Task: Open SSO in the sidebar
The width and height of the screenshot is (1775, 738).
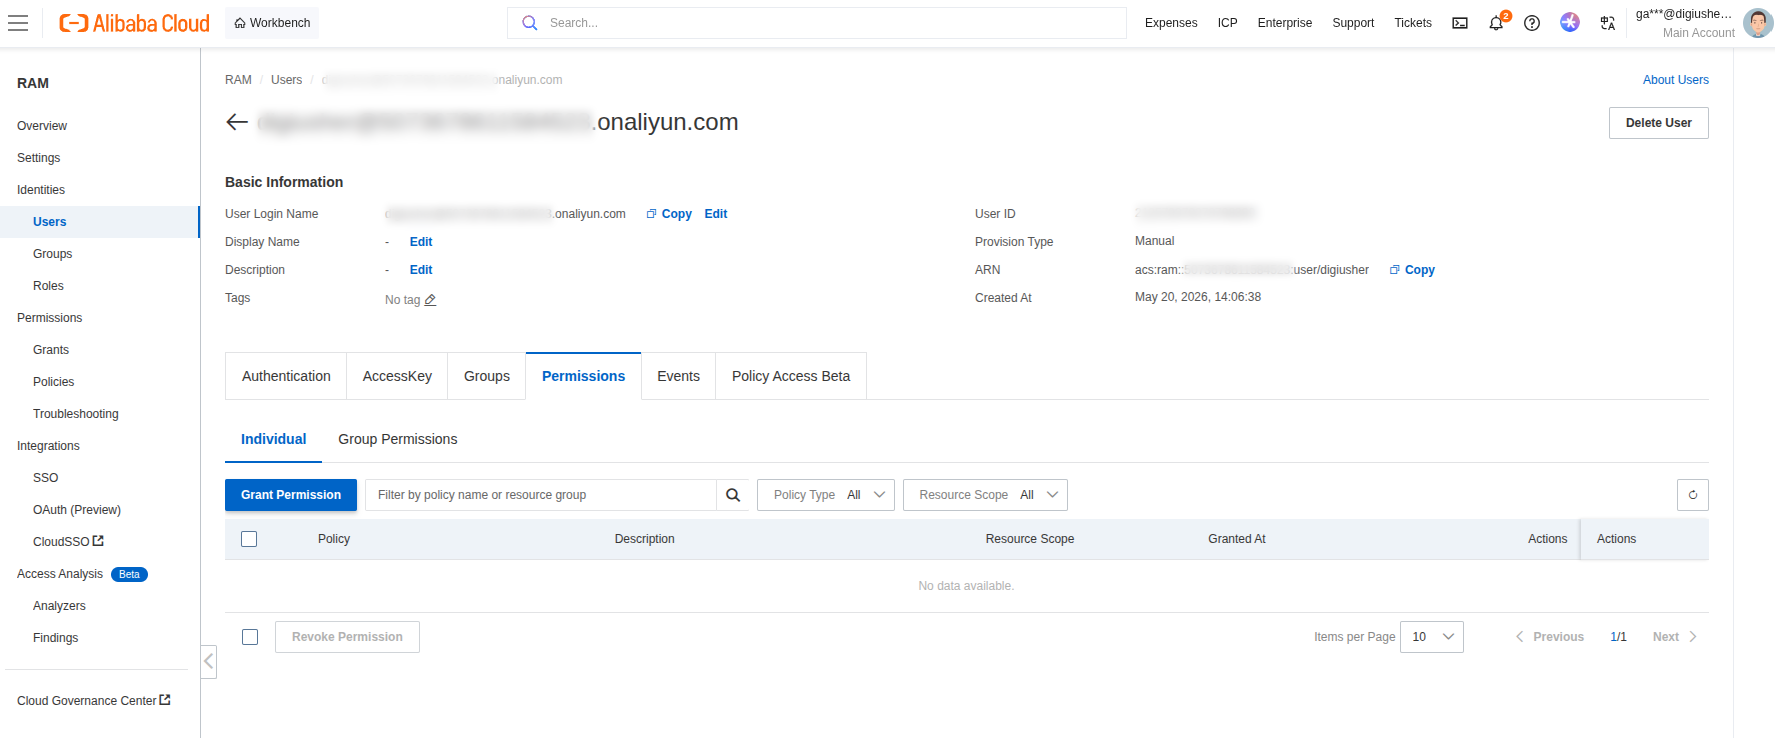Action: (46, 478)
